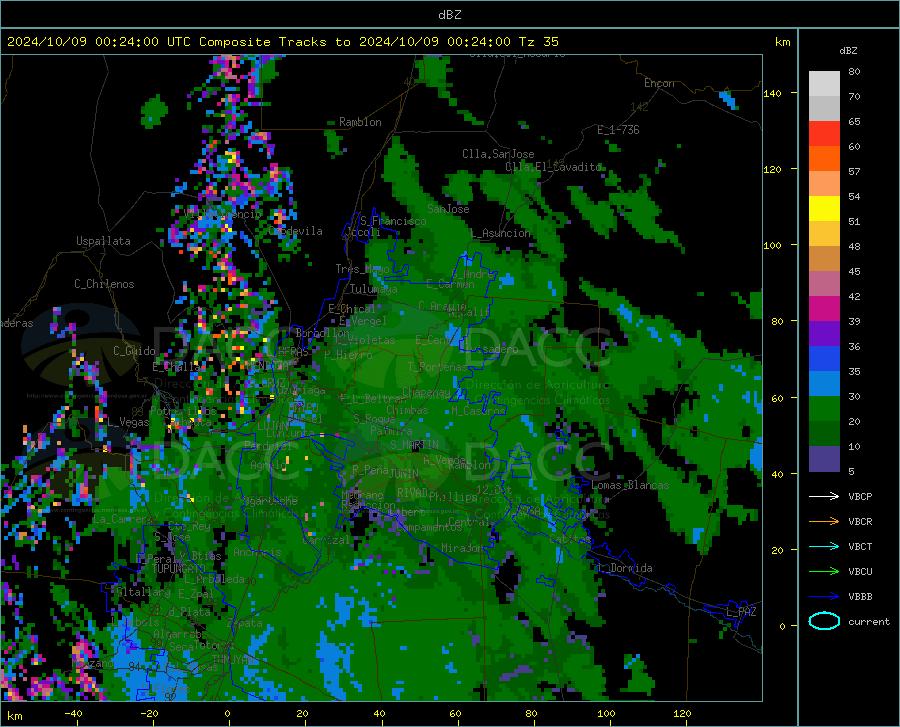
Task: Click the cyan 'current' ellipse symbol
Action: [x=824, y=621]
